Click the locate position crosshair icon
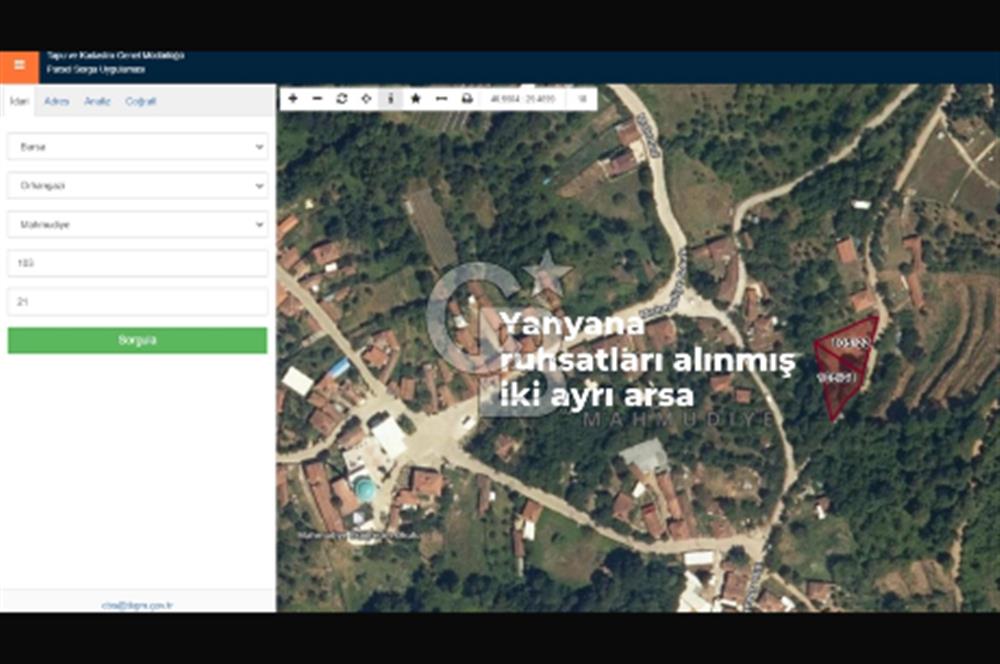1000x664 pixels. point(366,99)
